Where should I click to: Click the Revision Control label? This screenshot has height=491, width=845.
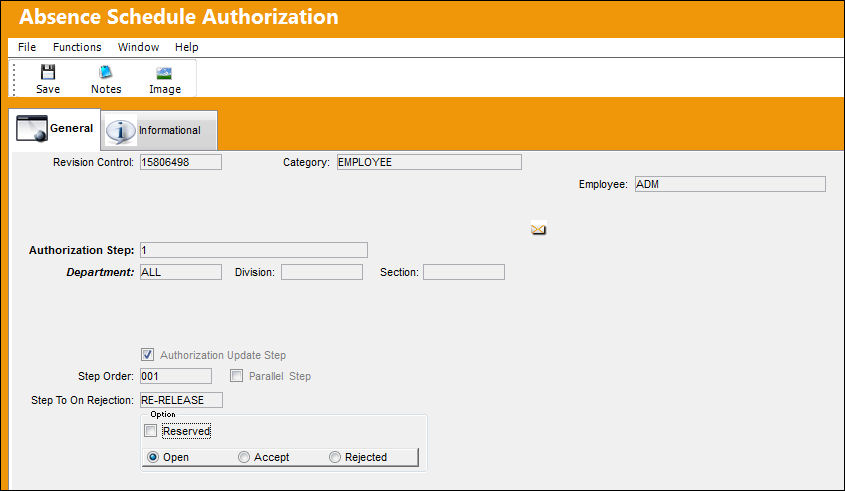click(93, 162)
